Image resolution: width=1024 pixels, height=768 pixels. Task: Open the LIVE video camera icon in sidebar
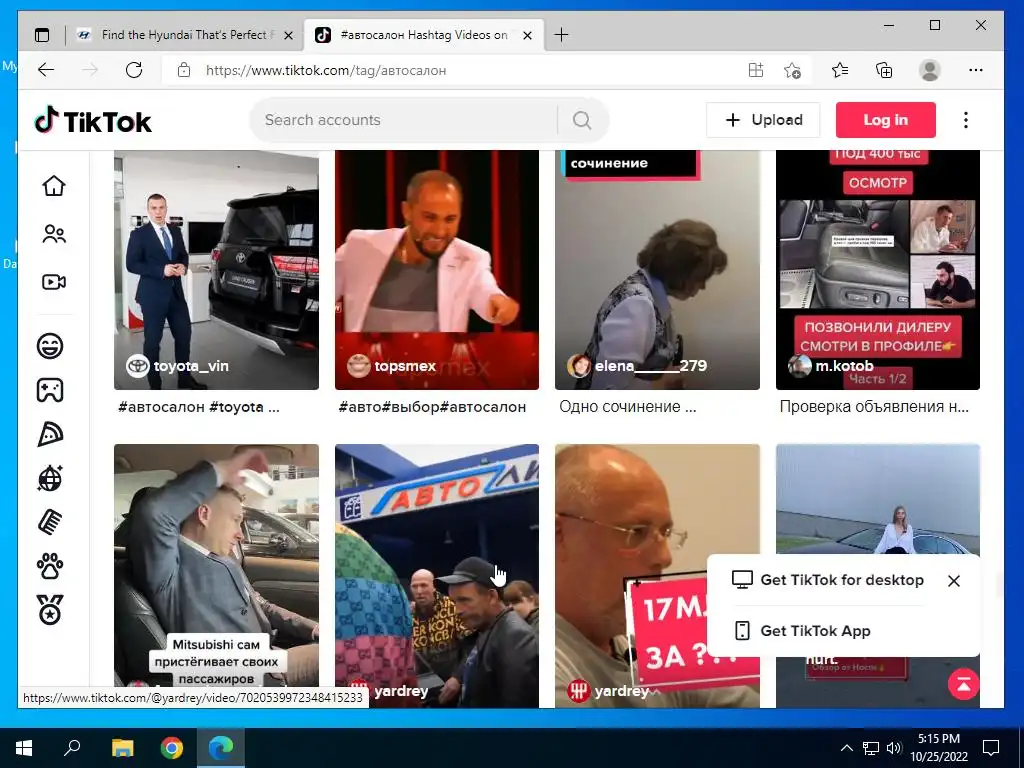pos(54,281)
